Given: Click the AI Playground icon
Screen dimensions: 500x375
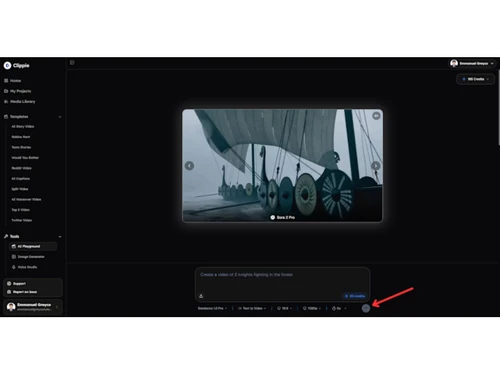Looking at the screenshot, I should tap(14, 246).
